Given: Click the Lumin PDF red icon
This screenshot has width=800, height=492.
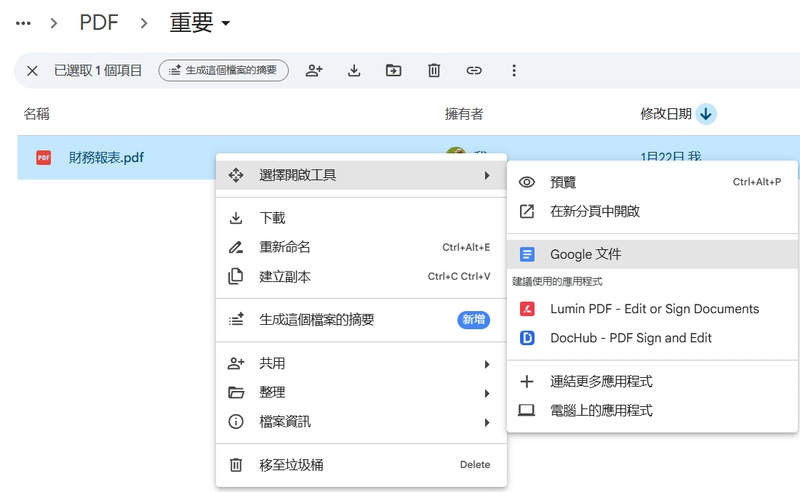Looking at the screenshot, I should [x=527, y=309].
